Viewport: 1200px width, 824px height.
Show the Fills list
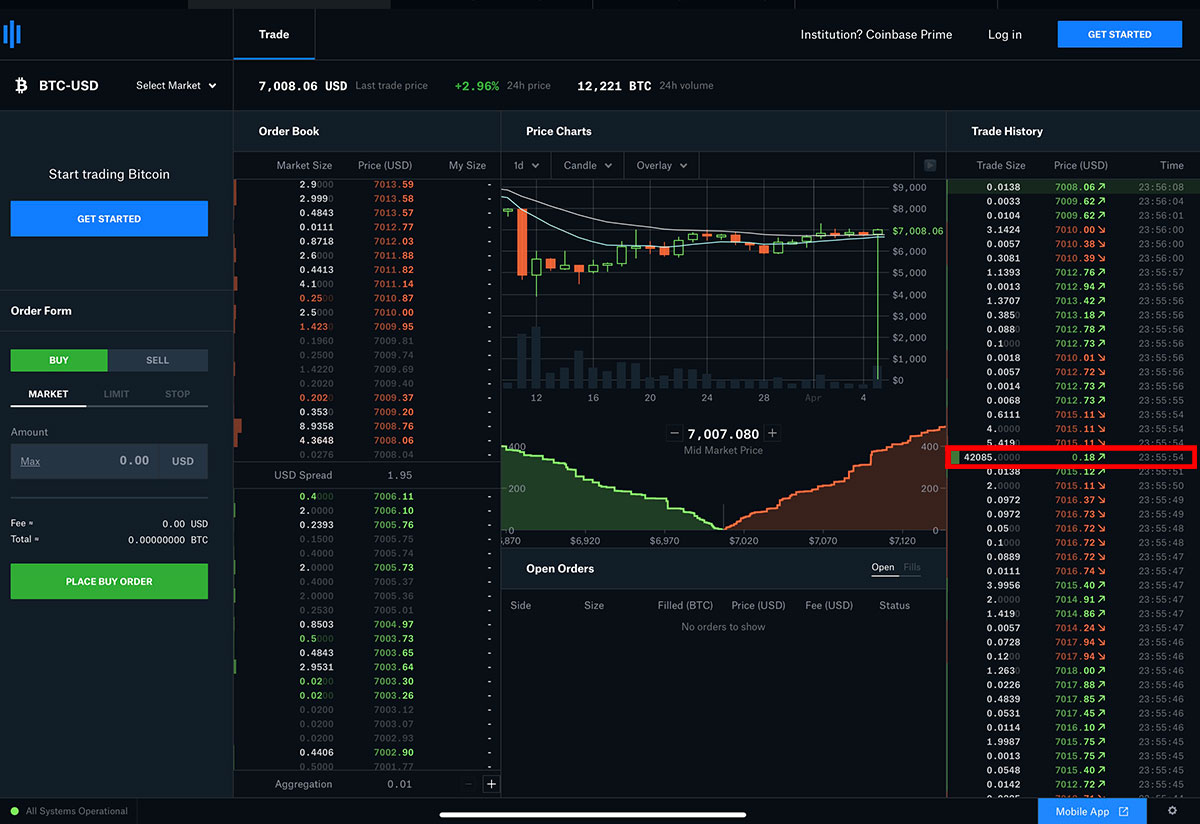[912, 567]
